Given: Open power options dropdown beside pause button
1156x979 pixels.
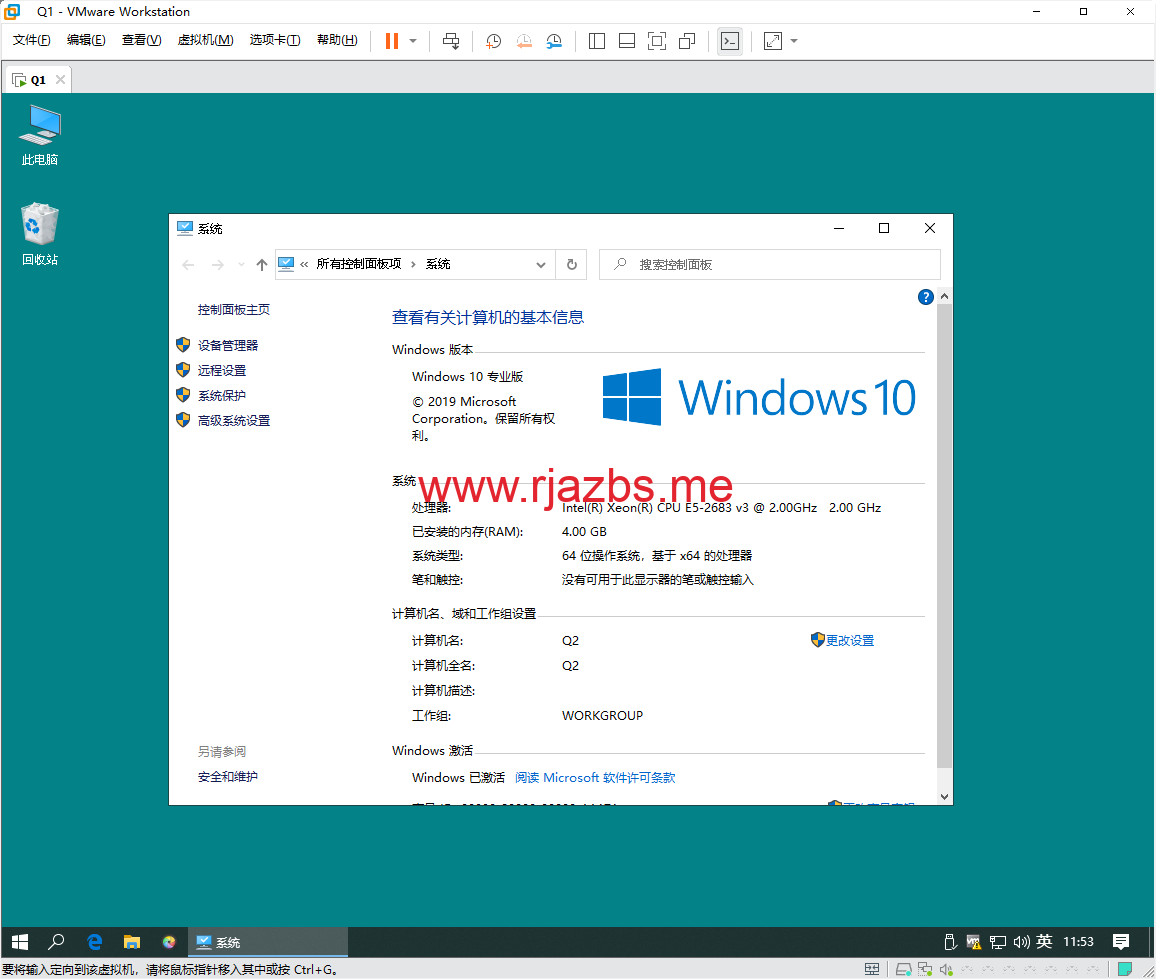Looking at the screenshot, I should click(x=413, y=41).
